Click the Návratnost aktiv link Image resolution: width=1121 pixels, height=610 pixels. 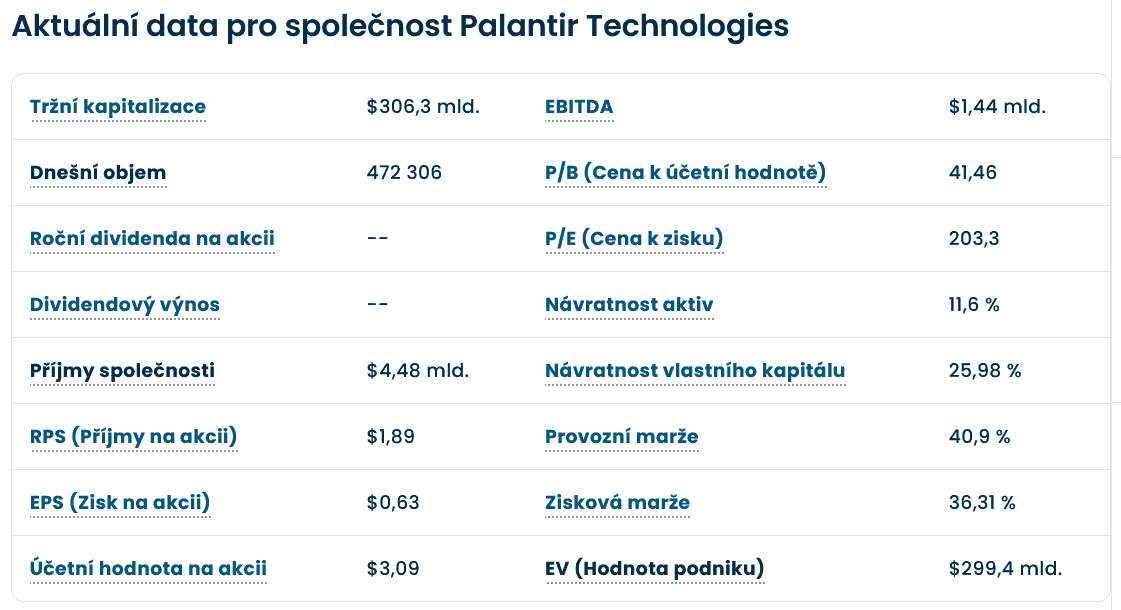[x=629, y=305]
